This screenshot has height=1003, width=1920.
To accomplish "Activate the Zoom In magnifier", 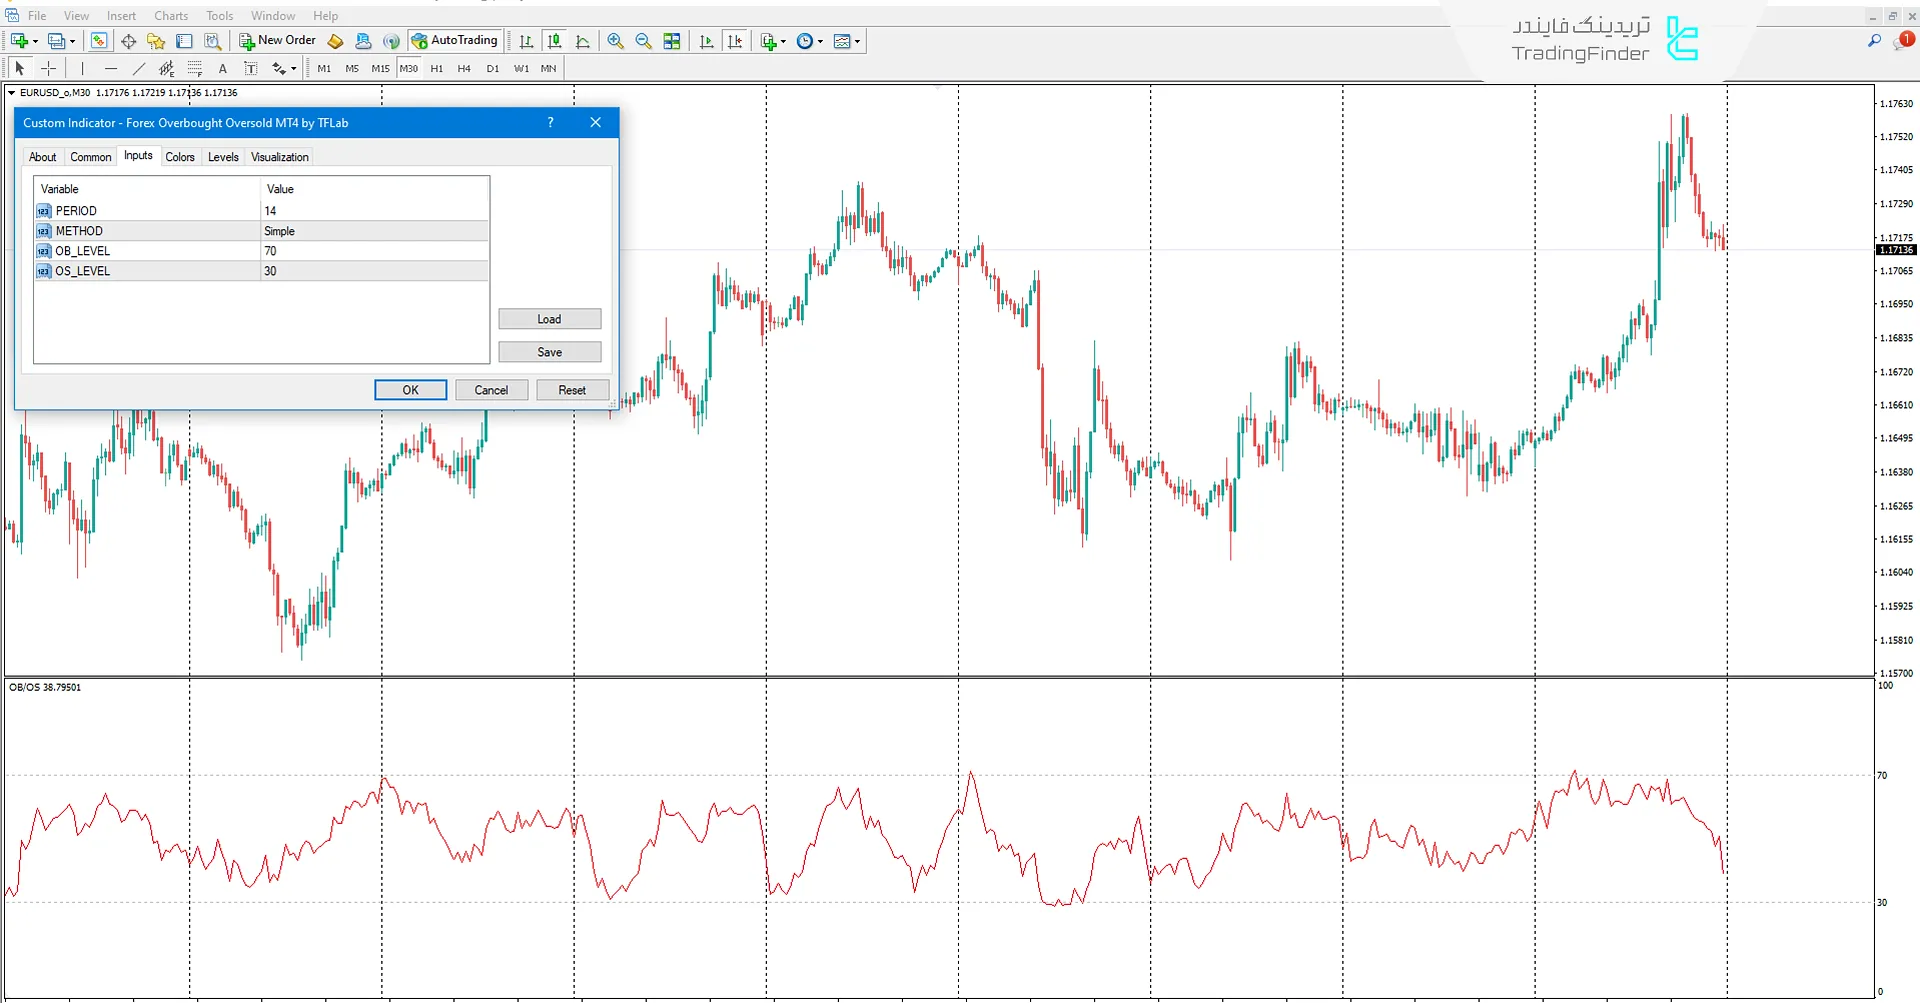I will click(x=615, y=41).
